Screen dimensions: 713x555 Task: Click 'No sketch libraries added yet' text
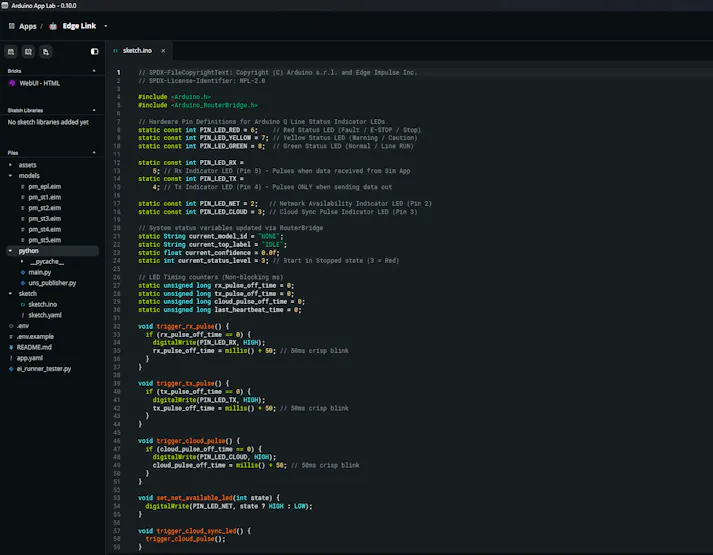pyautogui.click(x=48, y=122)
